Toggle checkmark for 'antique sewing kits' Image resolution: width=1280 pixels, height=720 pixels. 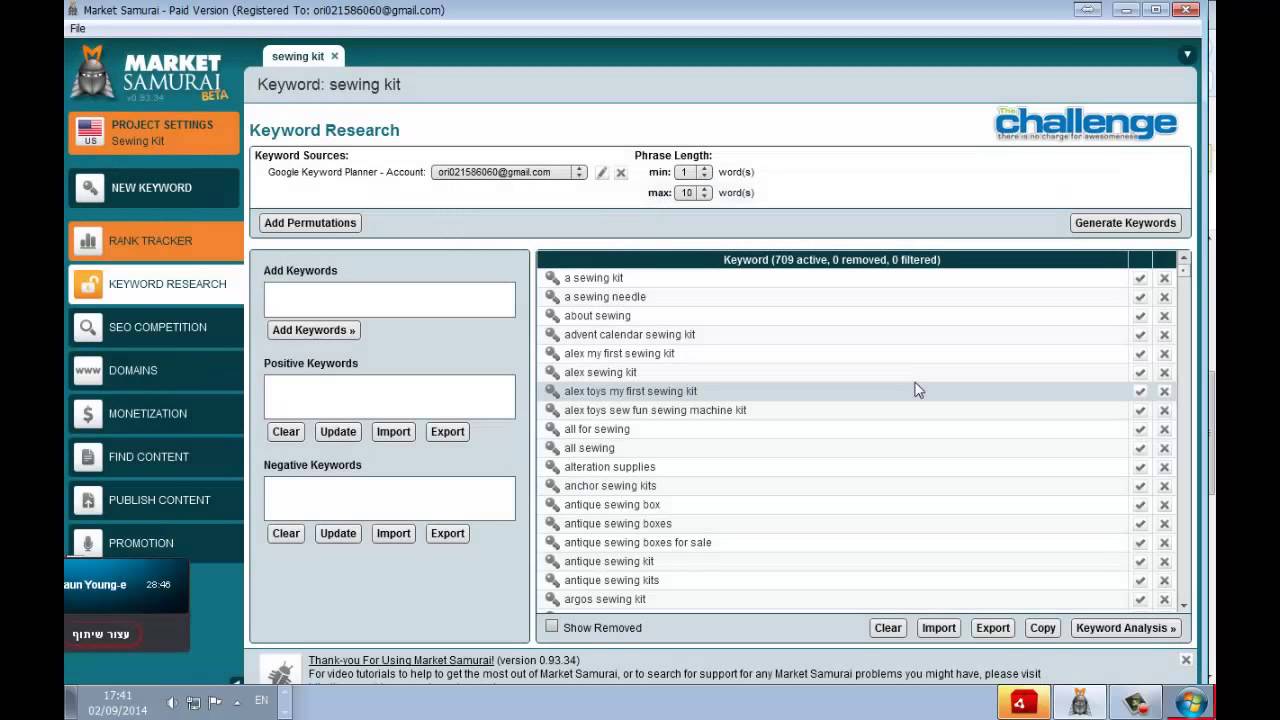pos(1140,581)
